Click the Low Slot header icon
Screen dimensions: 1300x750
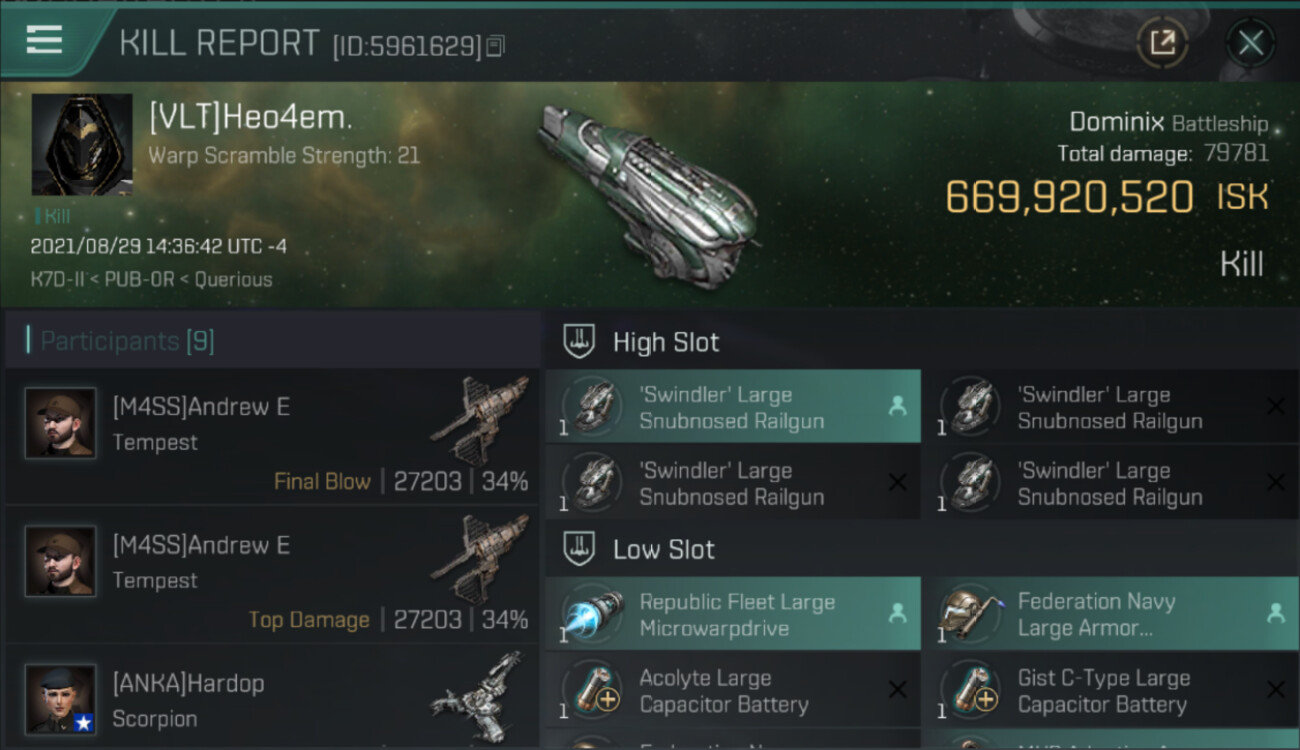(580, 549)
